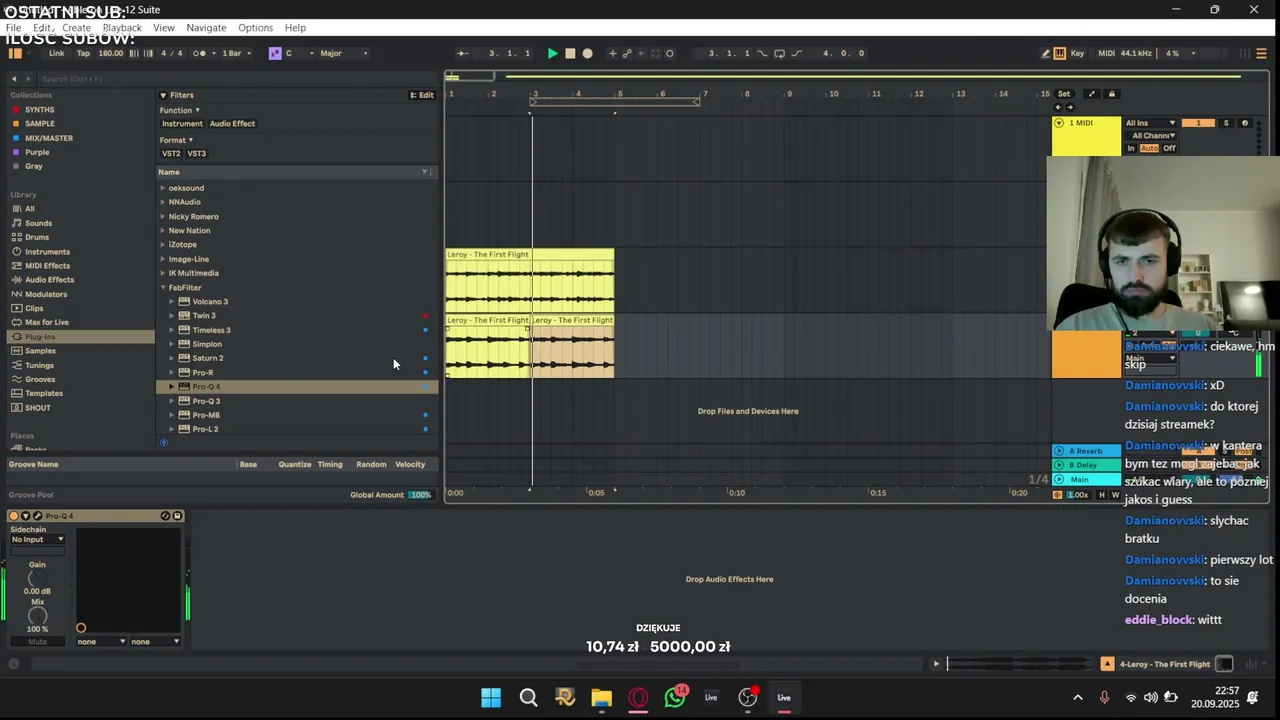Click the Link button
Image resolution: width=1280 pixels, height=720 pixels.
click(x=57, y=53)
